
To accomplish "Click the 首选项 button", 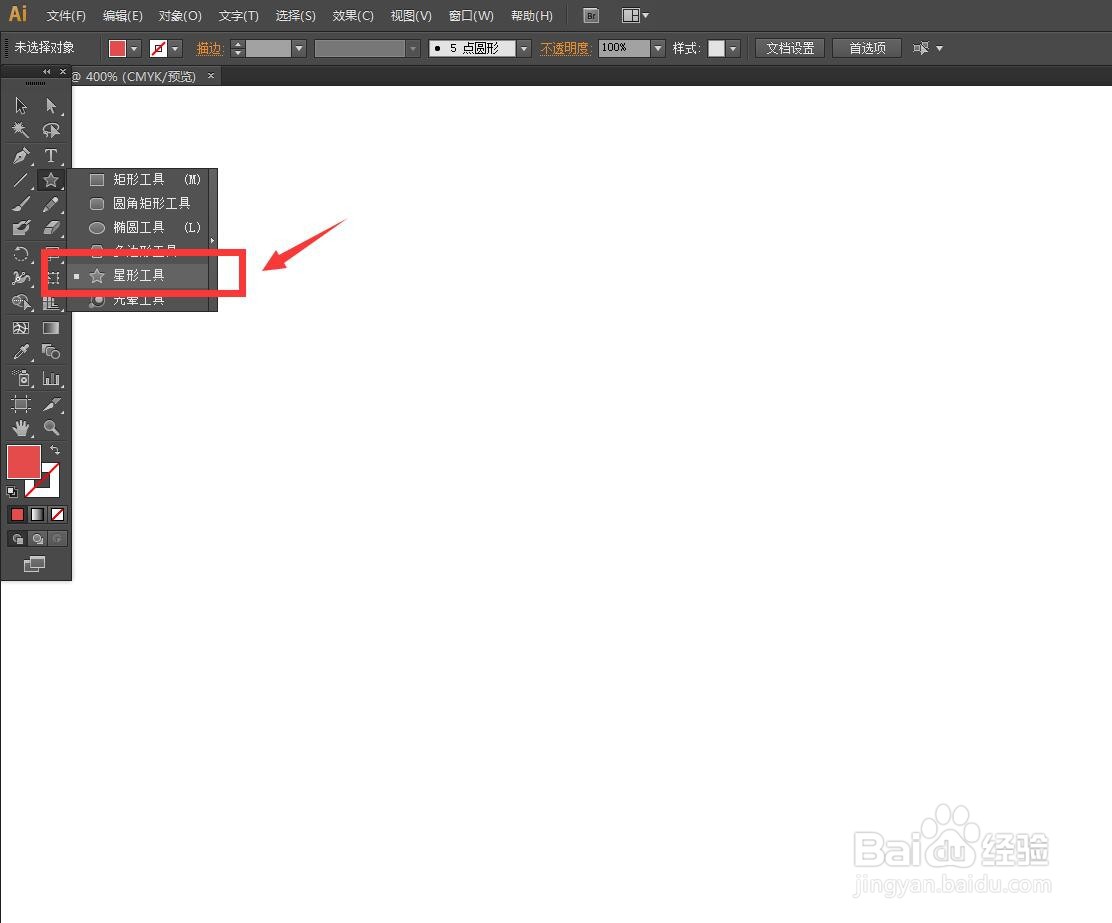I will 867,48.
